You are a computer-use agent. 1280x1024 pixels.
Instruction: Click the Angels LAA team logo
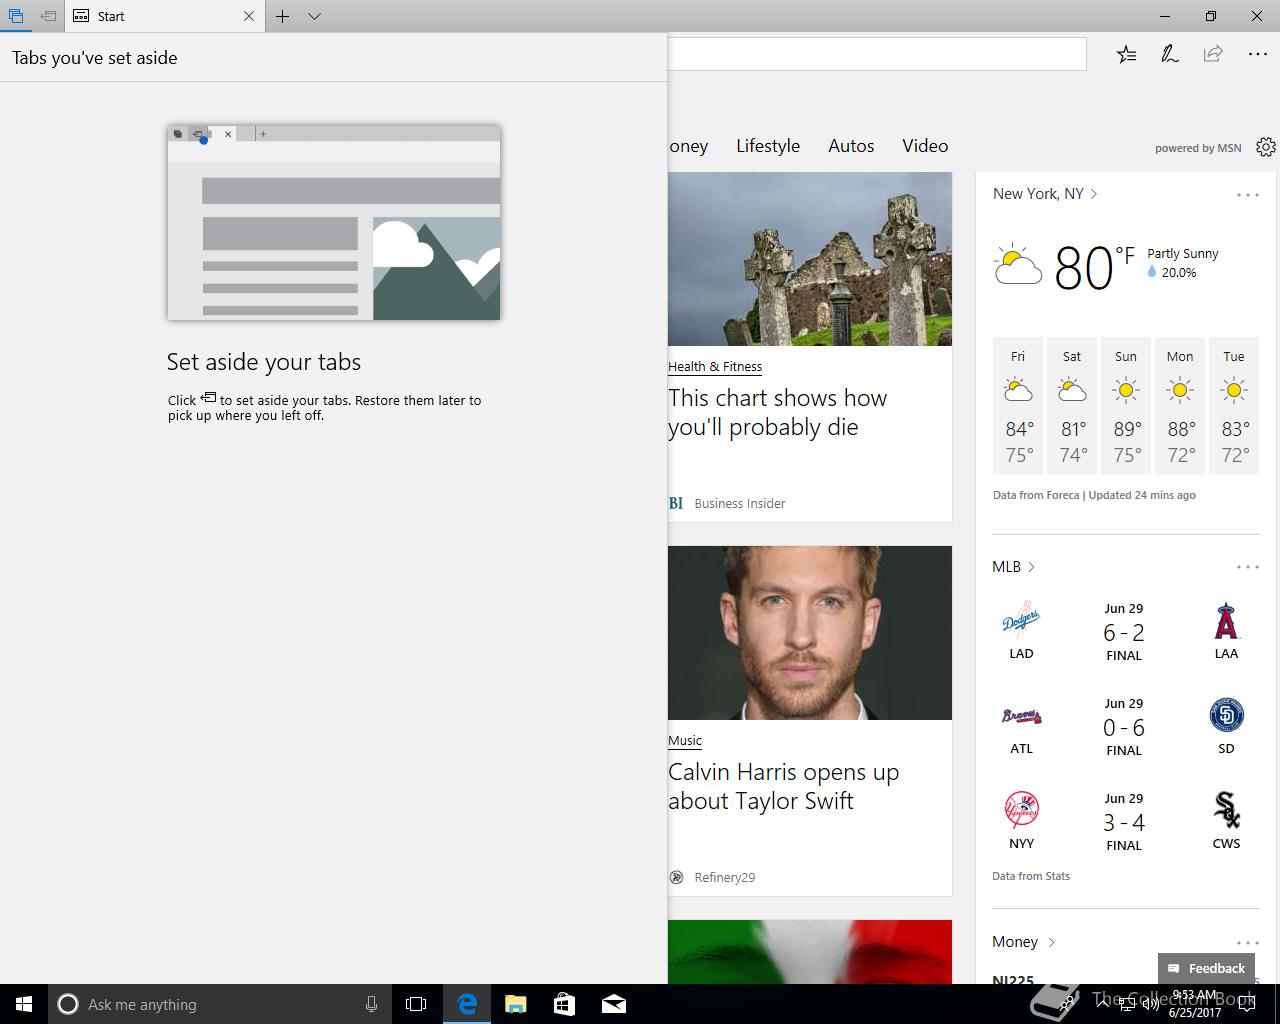1226,621
